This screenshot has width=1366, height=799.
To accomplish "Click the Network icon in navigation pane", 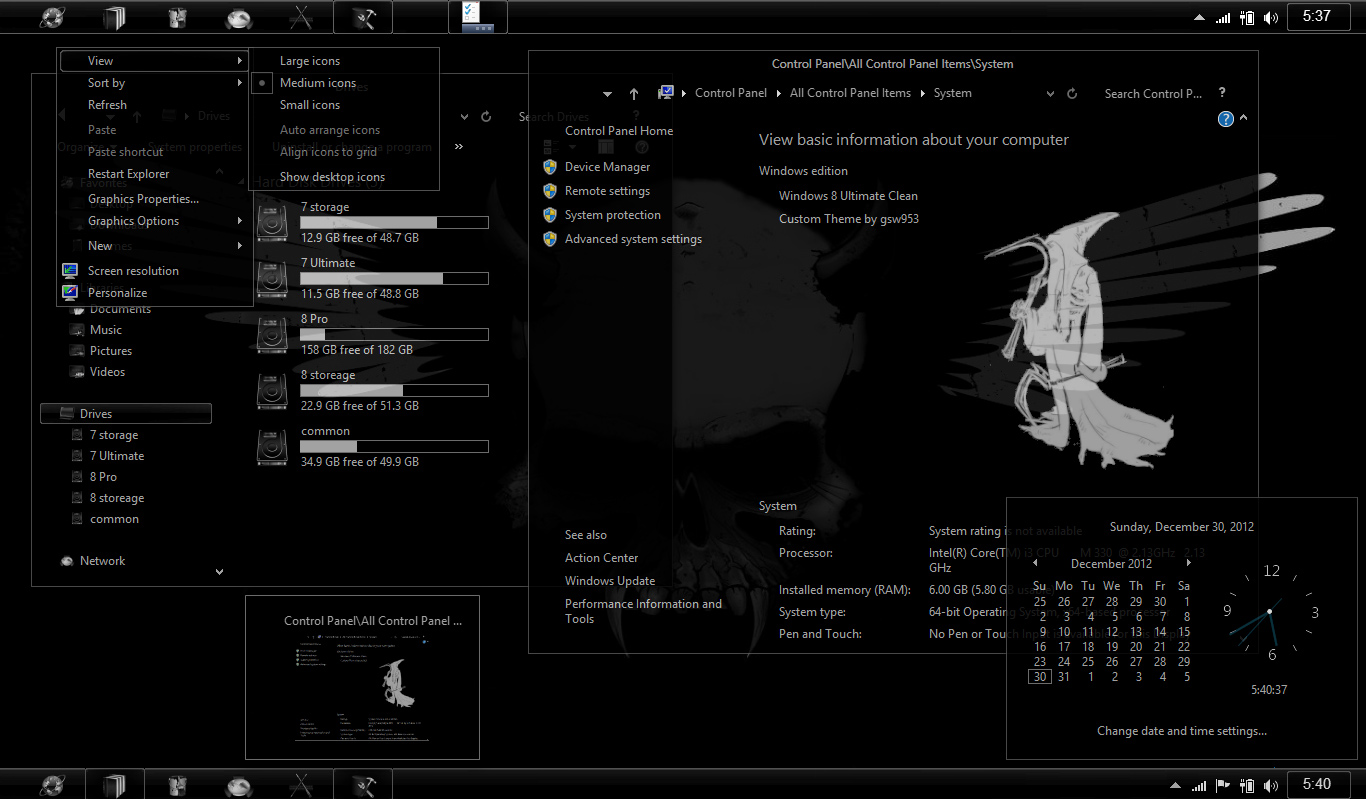I will pos(67,561).
